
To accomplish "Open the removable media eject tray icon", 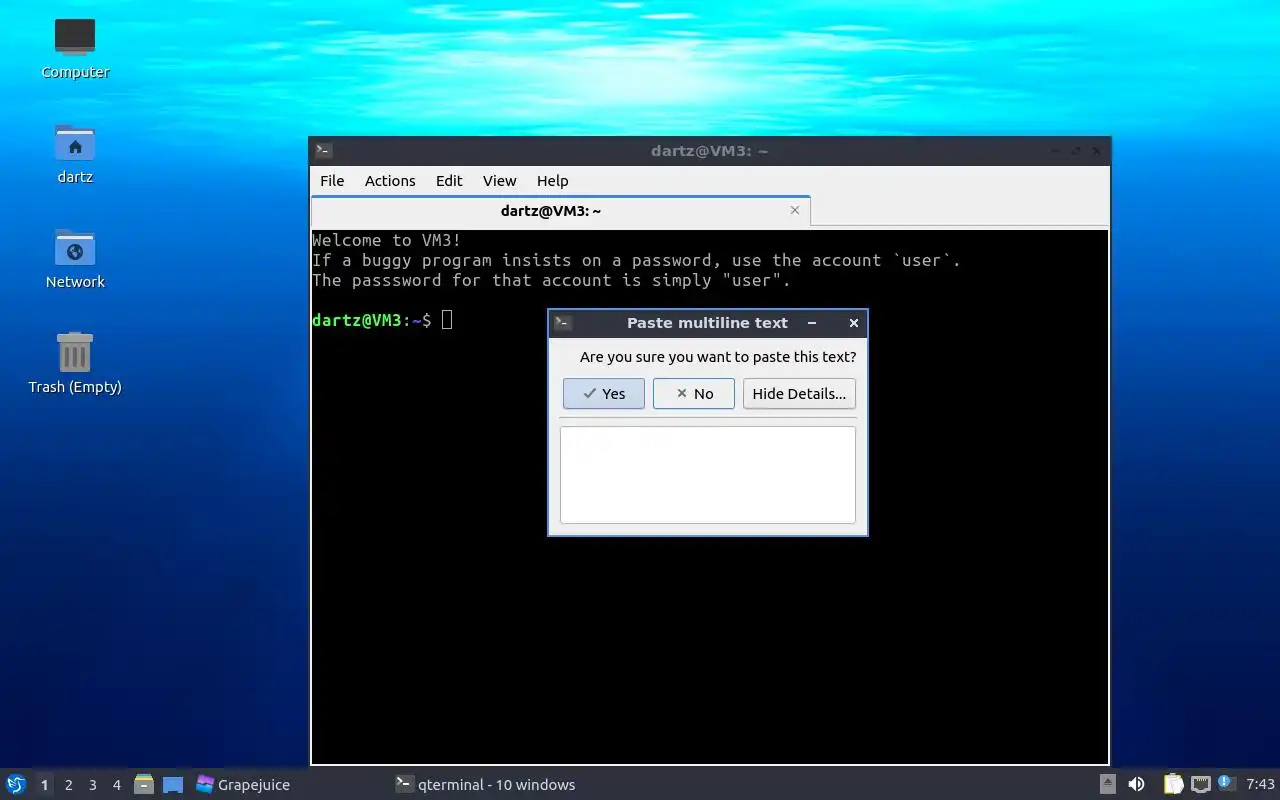I will tap(1107, 784).
